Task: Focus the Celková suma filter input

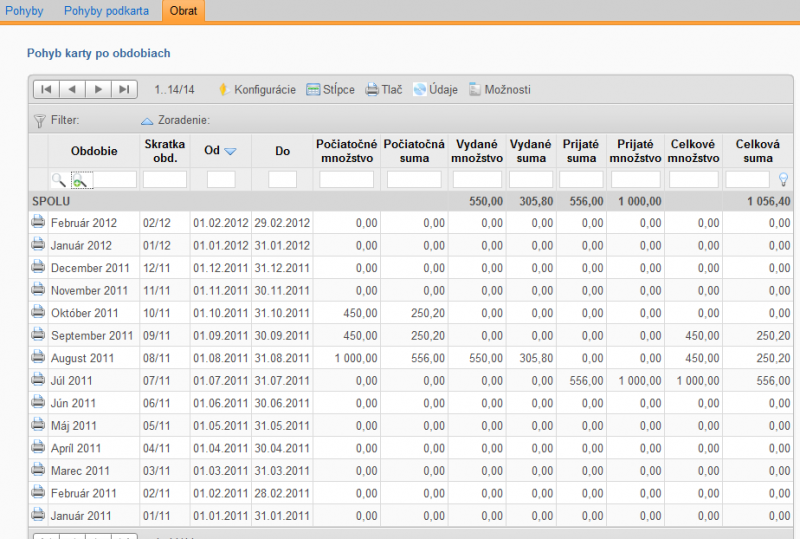Action: tap(747, 180)
